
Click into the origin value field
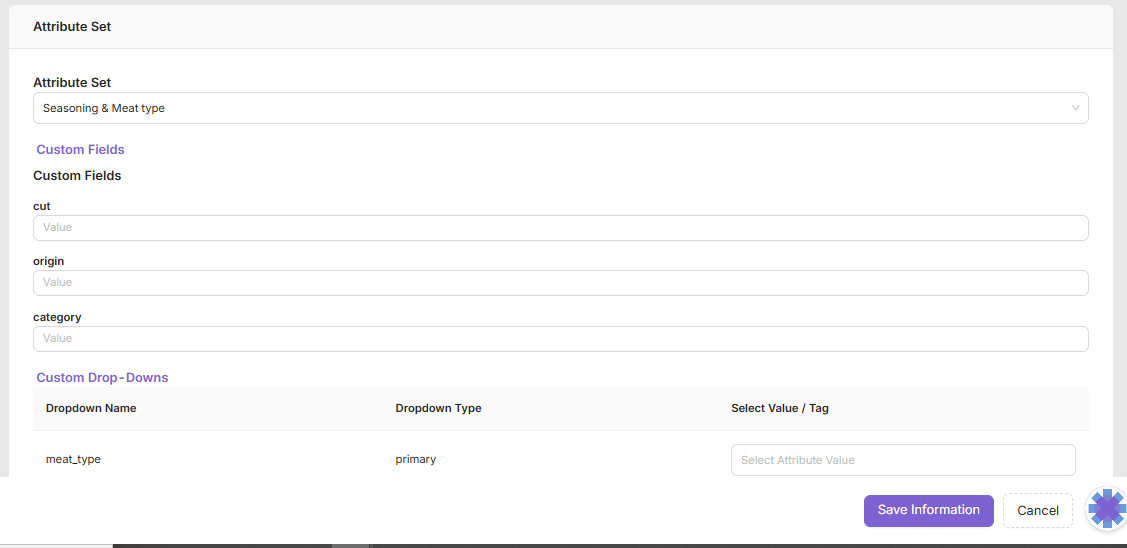(x=560, y=283)
